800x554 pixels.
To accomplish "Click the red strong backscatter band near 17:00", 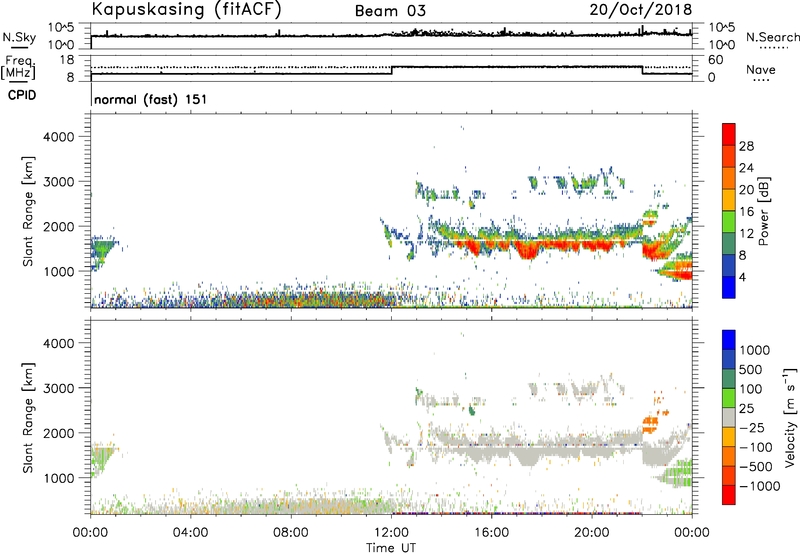I will (528, 249).
